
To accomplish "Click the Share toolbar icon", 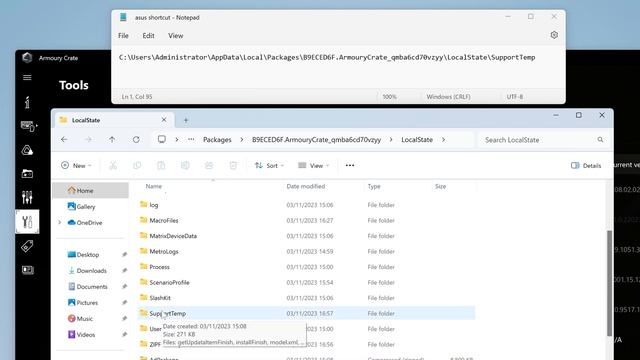I will pyautogui.click(x=209, y=165).
